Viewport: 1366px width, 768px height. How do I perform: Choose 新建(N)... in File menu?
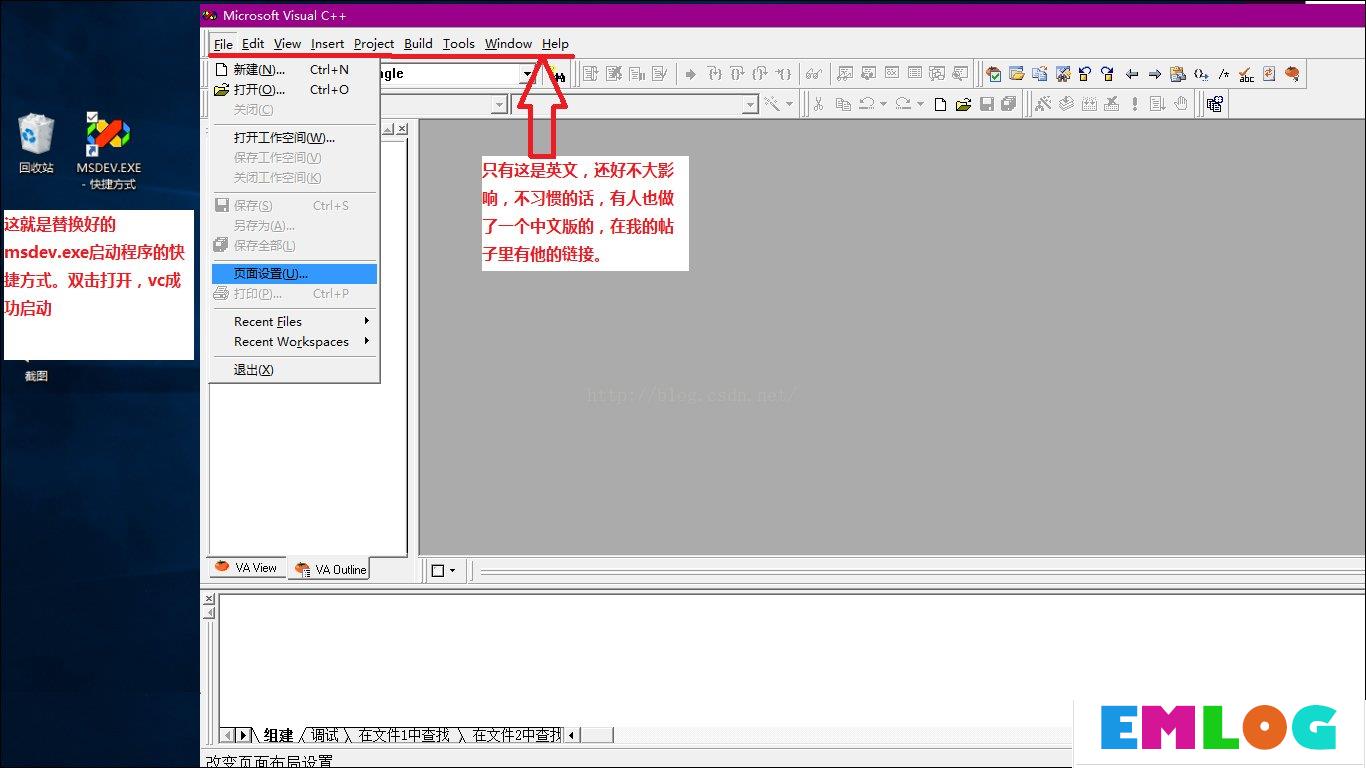click(x=295, y=70)
